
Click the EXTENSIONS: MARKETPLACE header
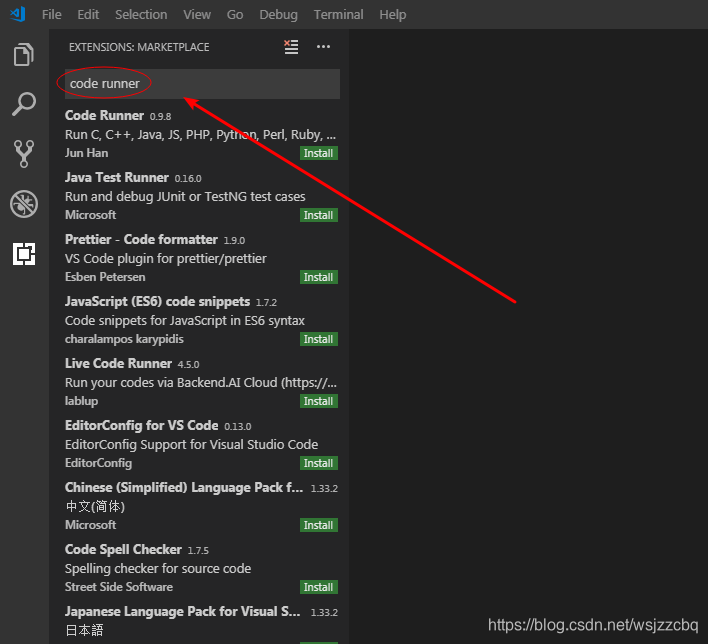point(139,47)
